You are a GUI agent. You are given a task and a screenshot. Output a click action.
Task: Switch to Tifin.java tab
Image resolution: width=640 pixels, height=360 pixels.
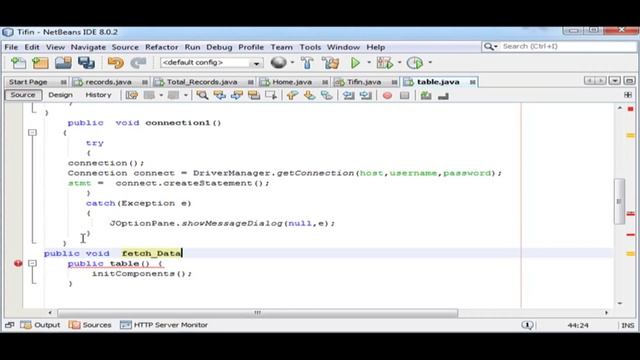click(x=364, y=82)
